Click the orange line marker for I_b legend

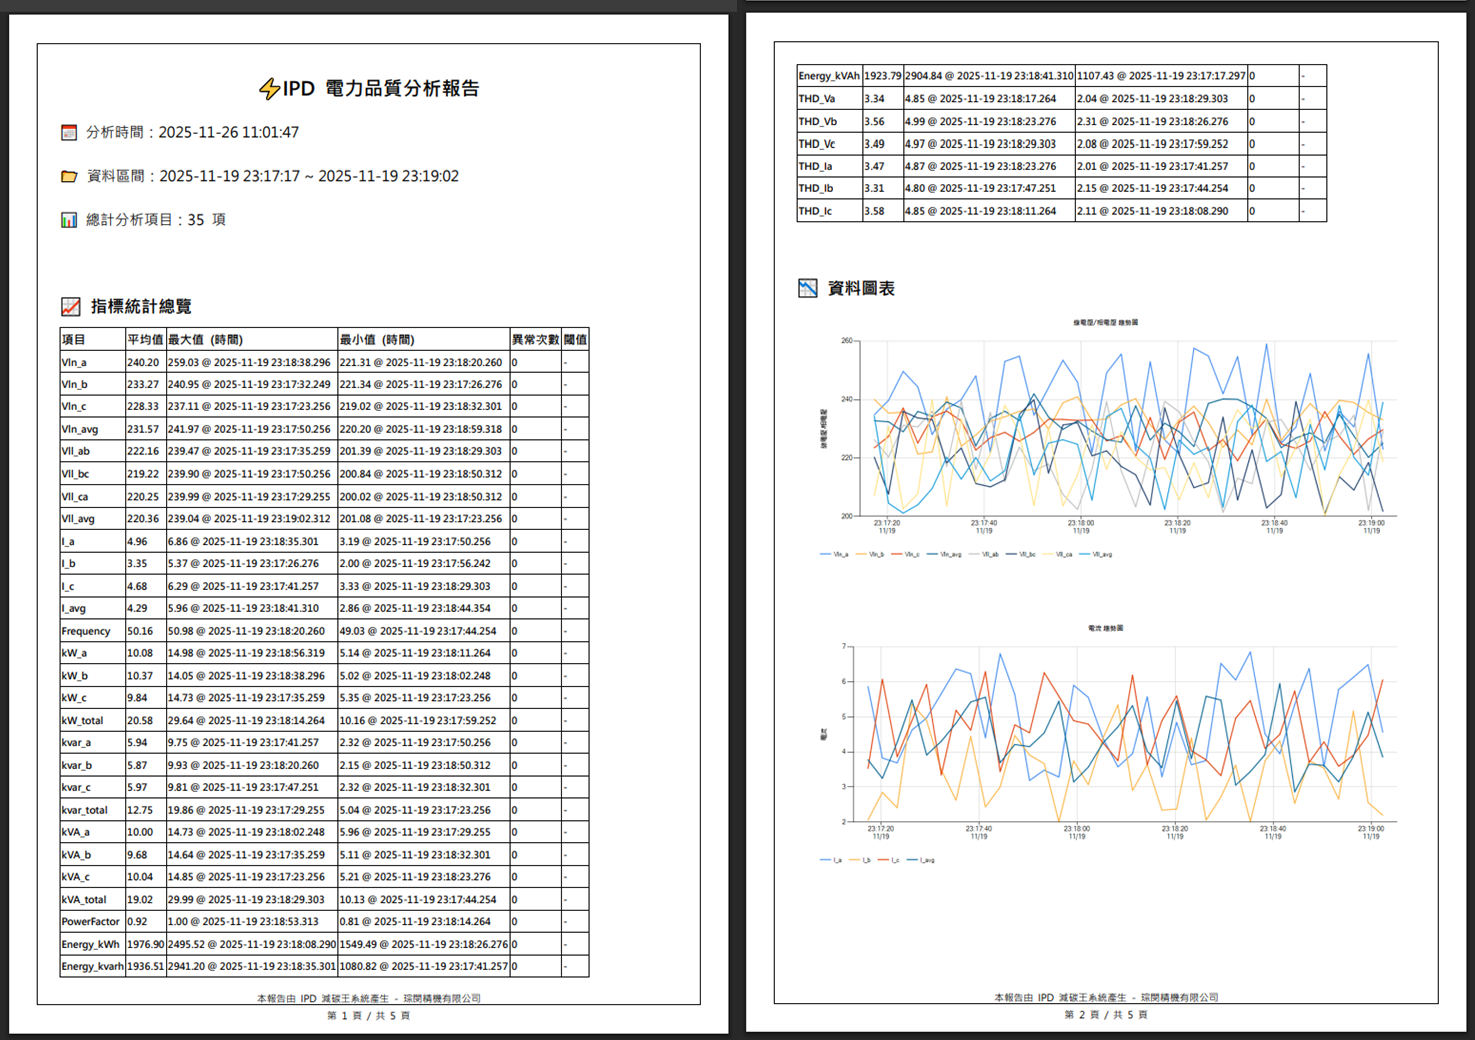[x=854, y=859]
